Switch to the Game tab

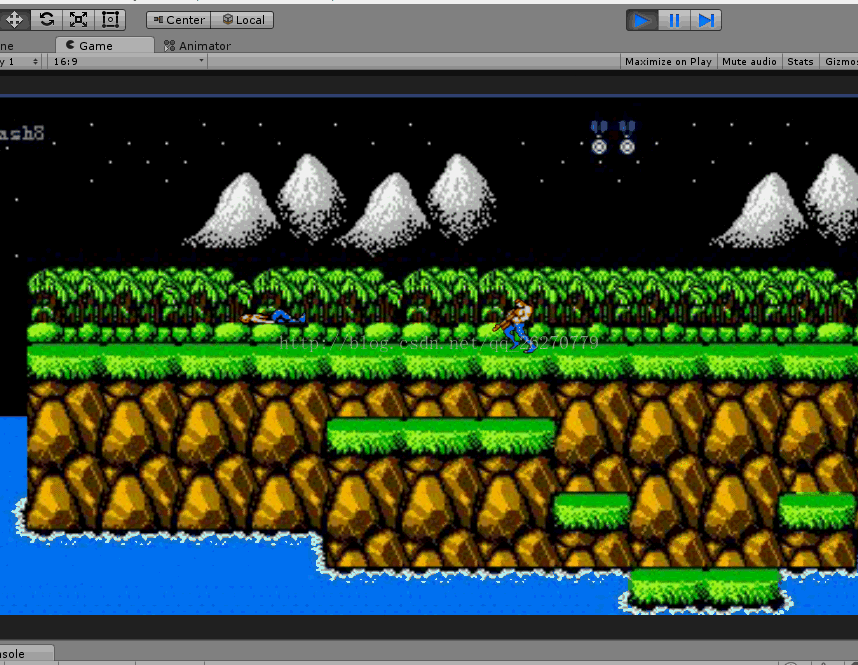pyautogui.click(x=104, y=45)
